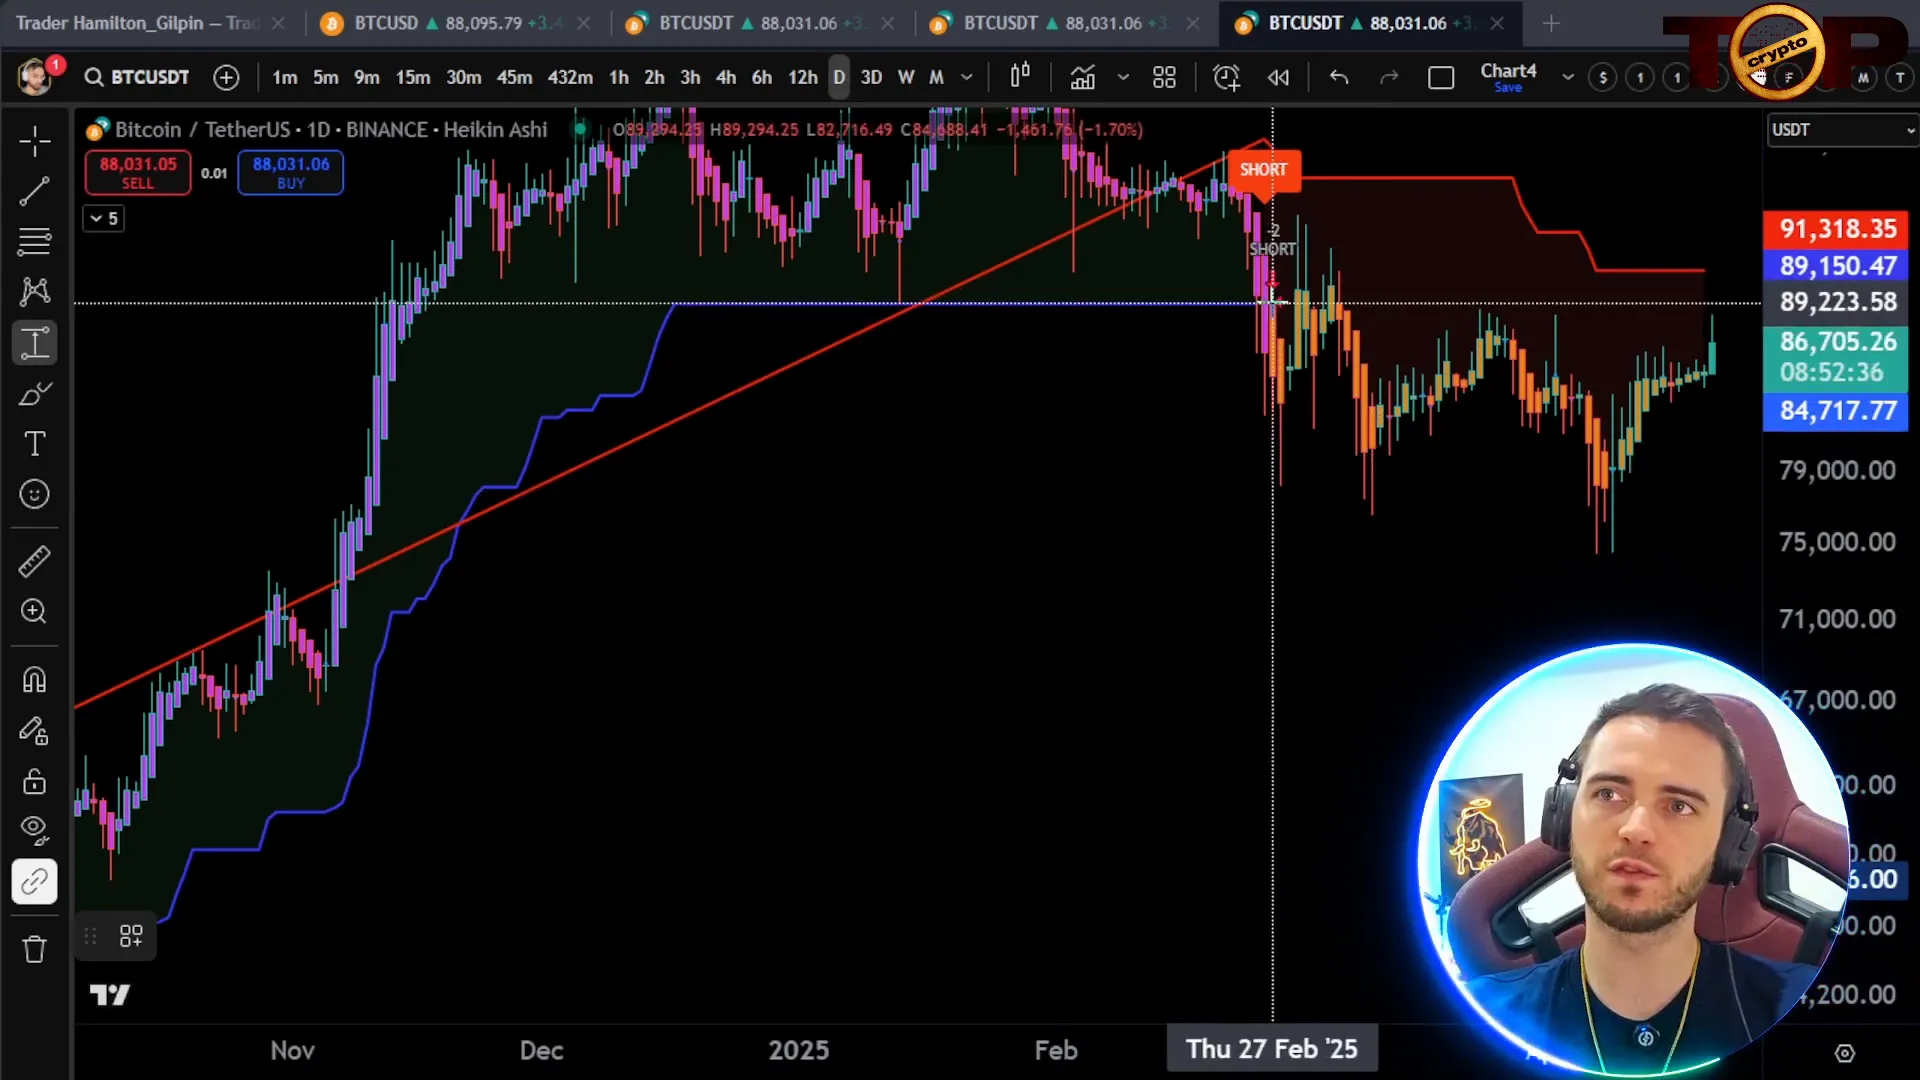Select the text annotation tool
1920x1080 pixels.
[35, 444]
